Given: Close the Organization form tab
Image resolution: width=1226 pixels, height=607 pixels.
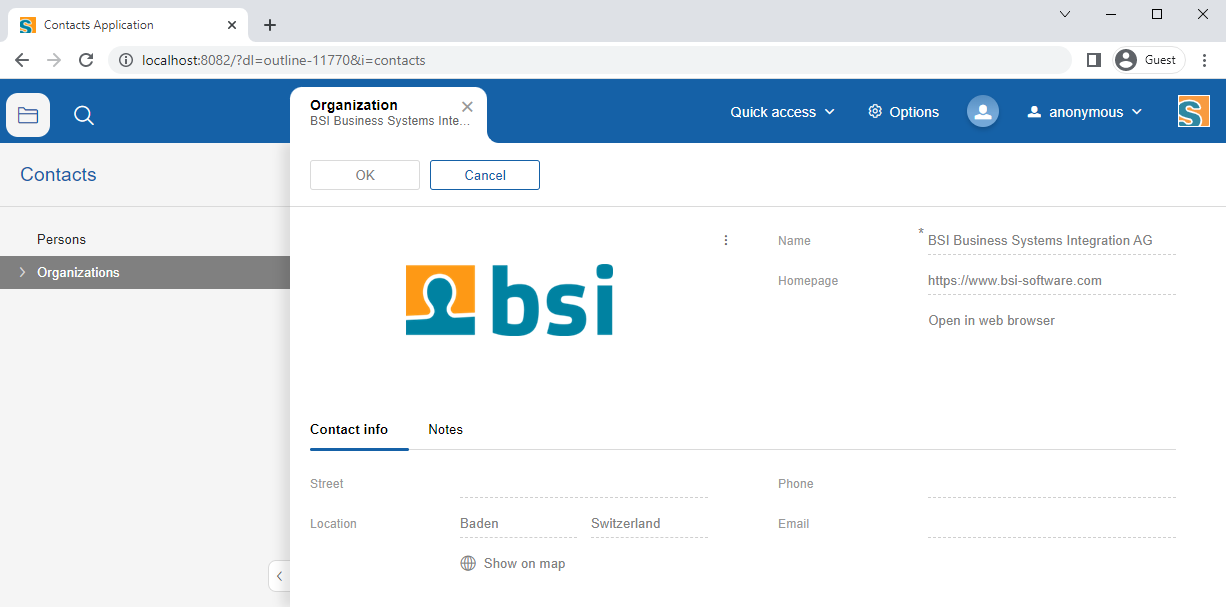Looking at the screenshot, I should coord(467,107).
